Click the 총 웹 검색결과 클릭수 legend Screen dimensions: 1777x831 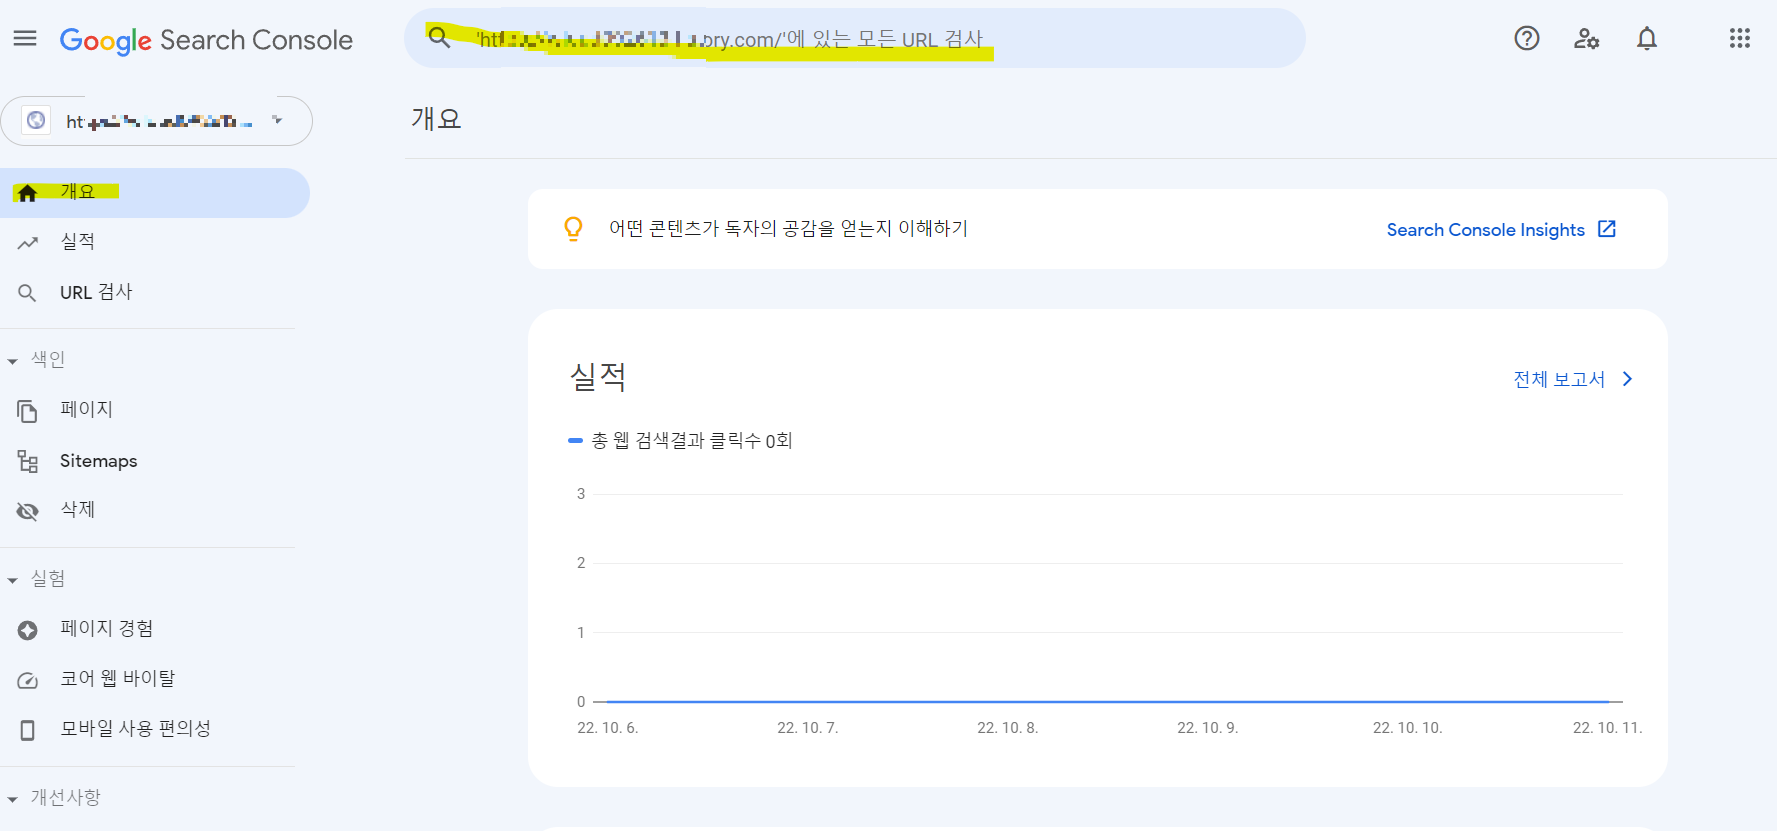coord(680,441)
